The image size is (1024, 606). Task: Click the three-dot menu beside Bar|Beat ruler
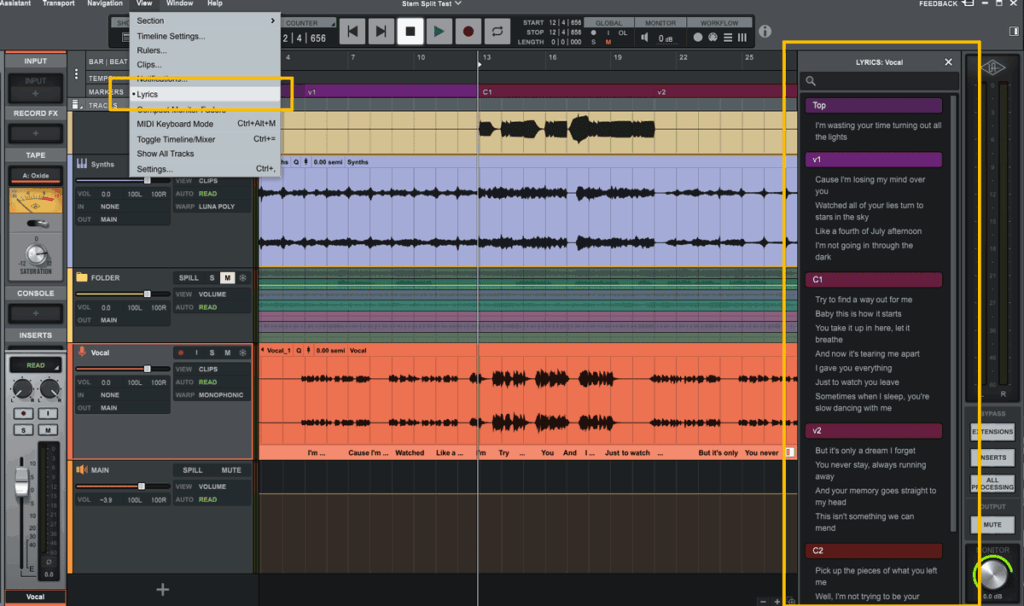76,74
